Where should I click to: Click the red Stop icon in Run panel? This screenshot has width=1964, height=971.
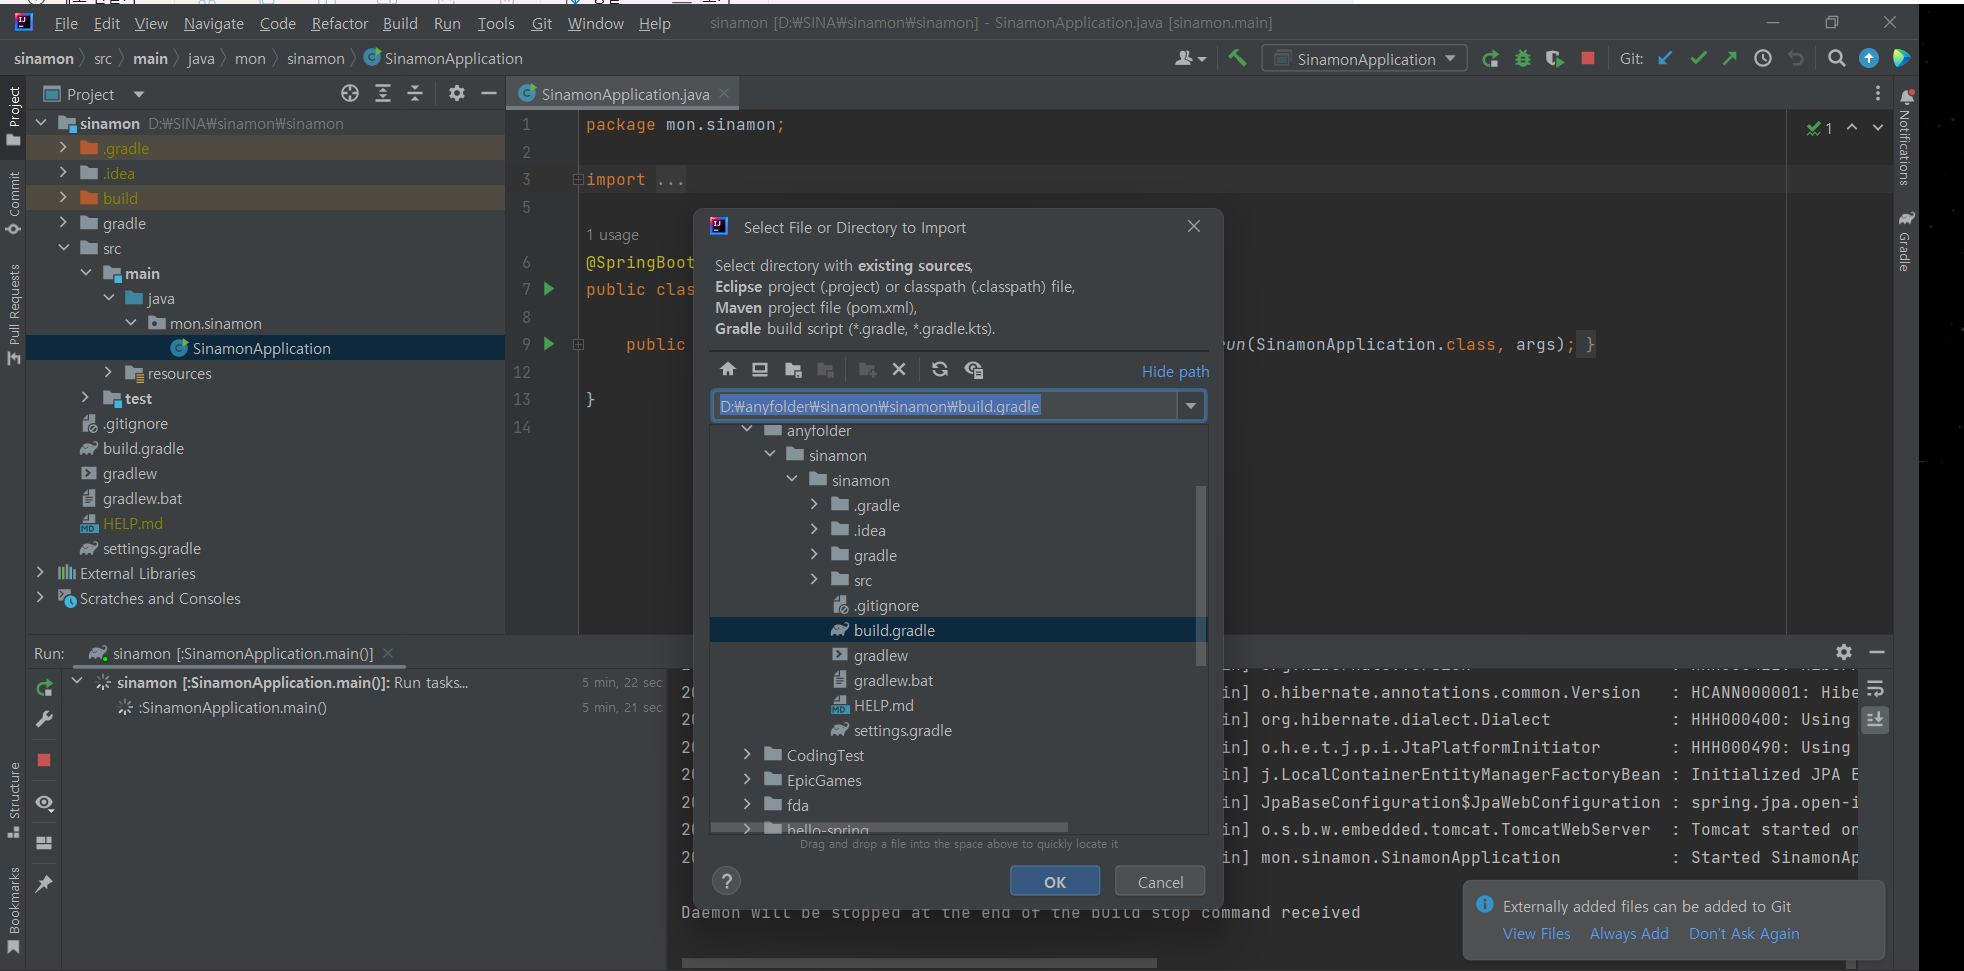click(x=44, y=760)
